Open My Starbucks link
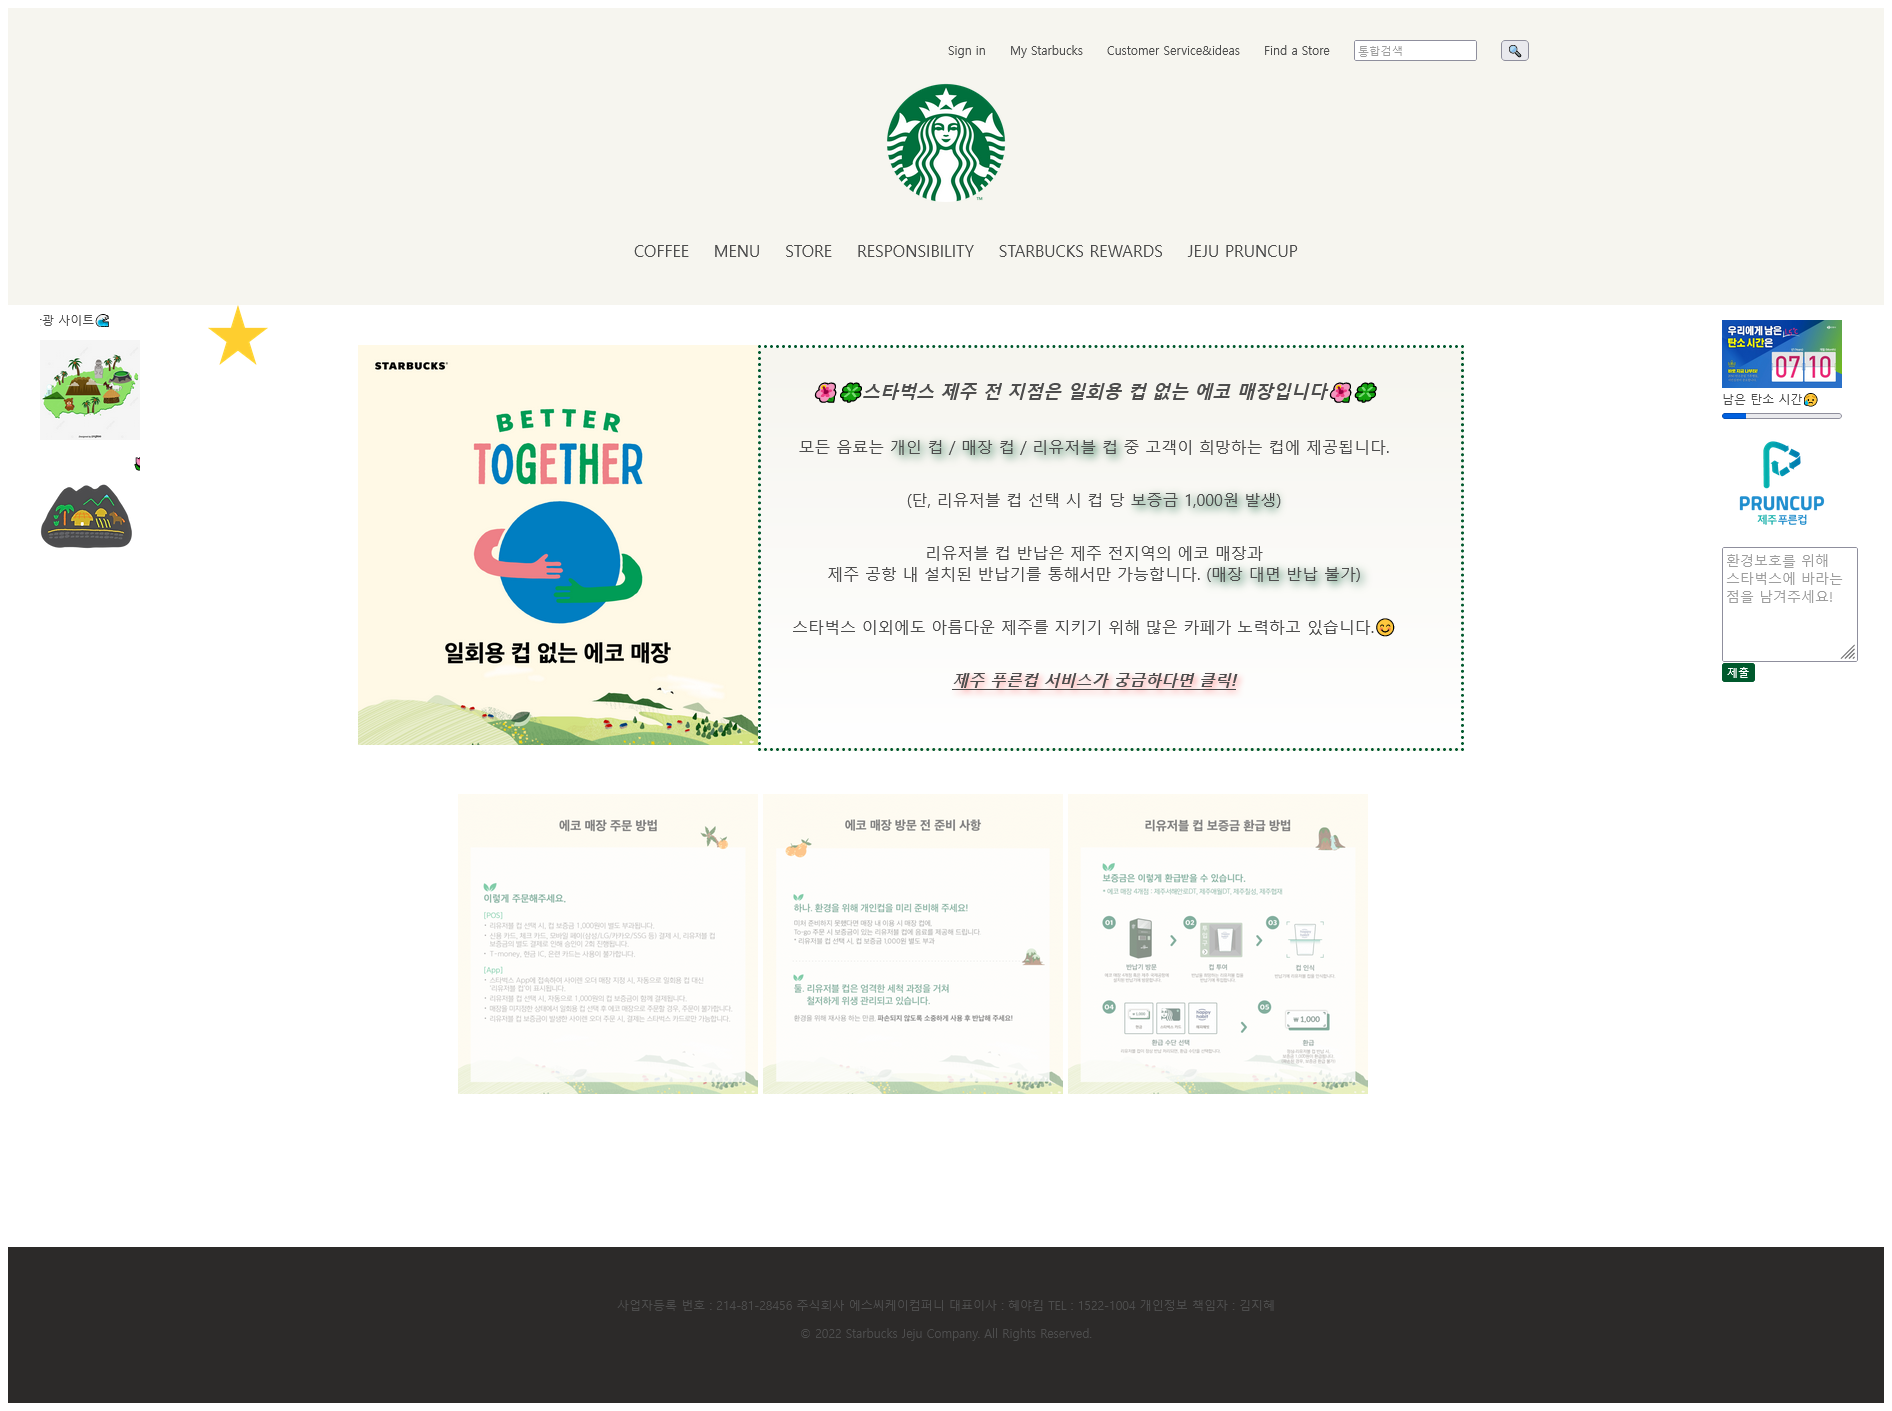This screenshot has width=1892, height=1411. pos(1046,51)
